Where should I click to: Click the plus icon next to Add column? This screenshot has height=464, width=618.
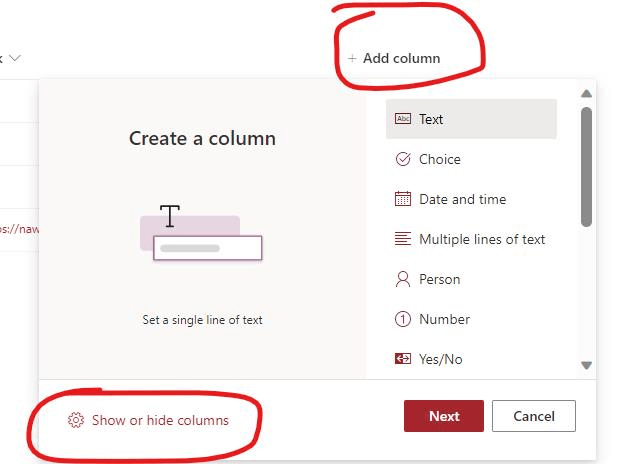352,59
